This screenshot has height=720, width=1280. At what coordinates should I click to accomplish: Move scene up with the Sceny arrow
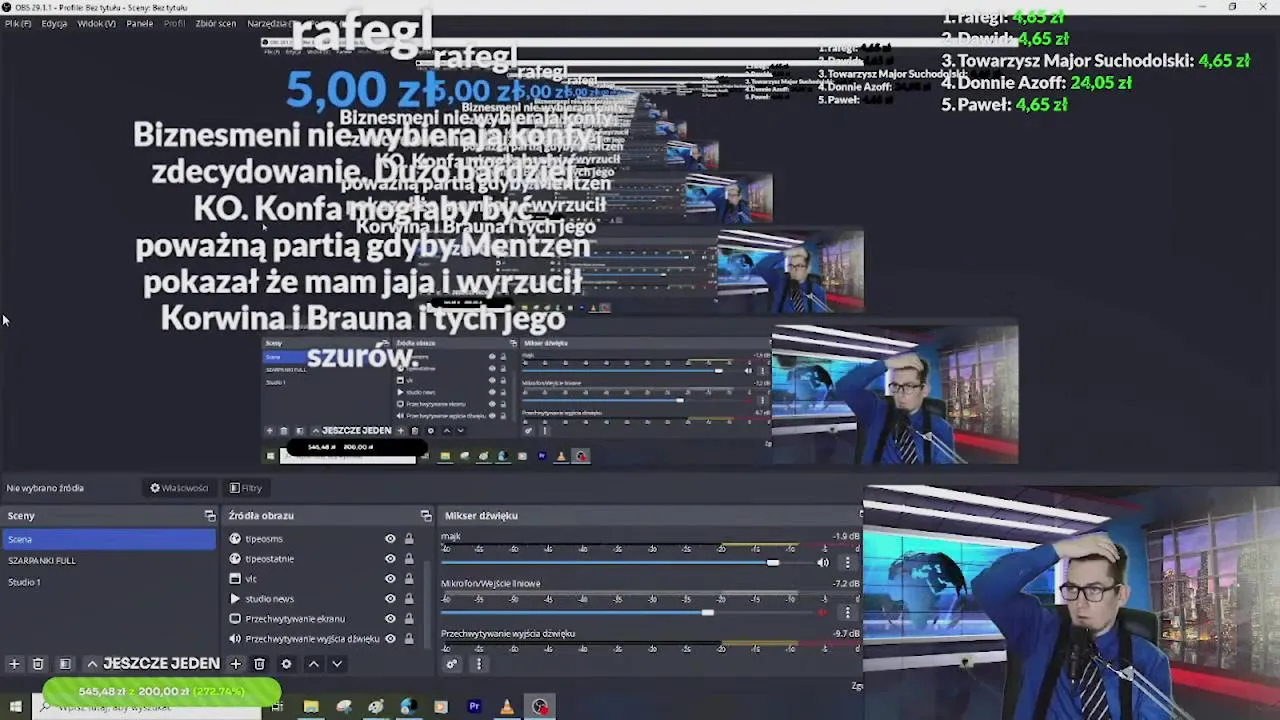click(x=92, y=664)
